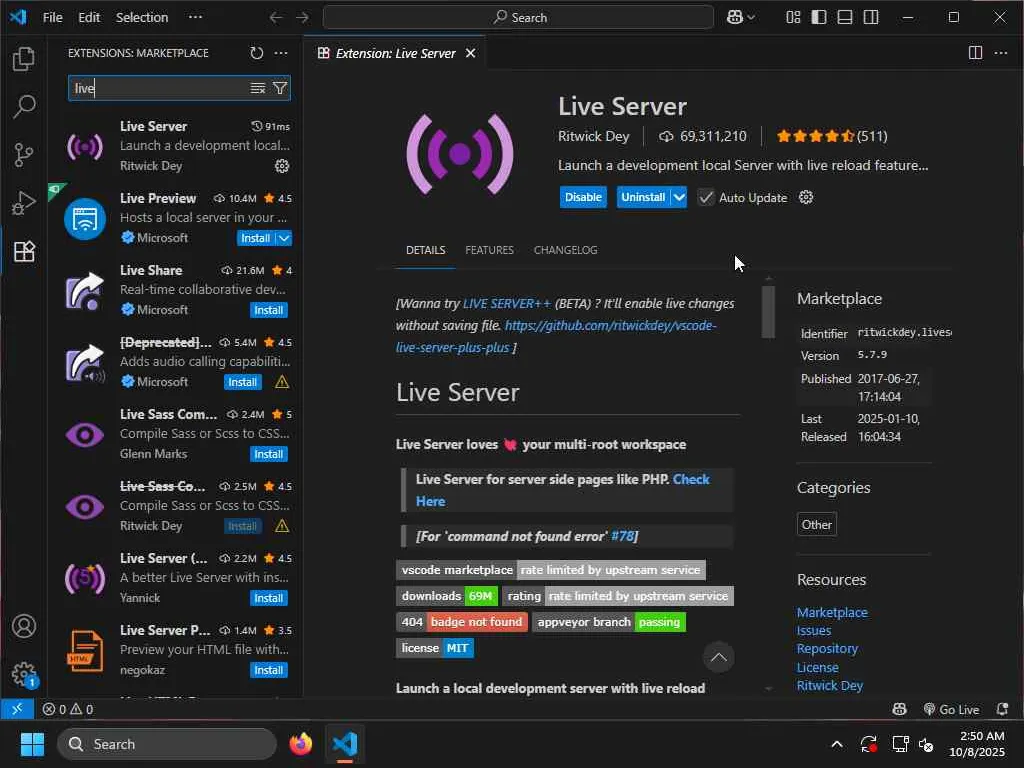Open issue #78 link
This screenshot has height=768, width=1024.
point(623,536)
